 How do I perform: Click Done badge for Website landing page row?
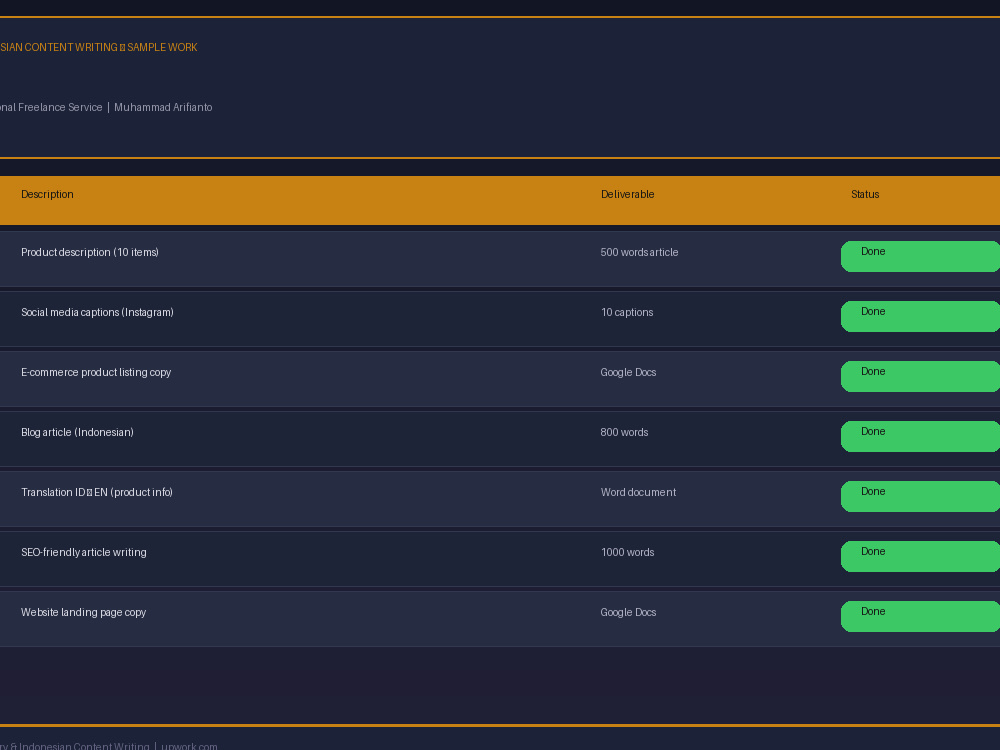tap(920, 616)
